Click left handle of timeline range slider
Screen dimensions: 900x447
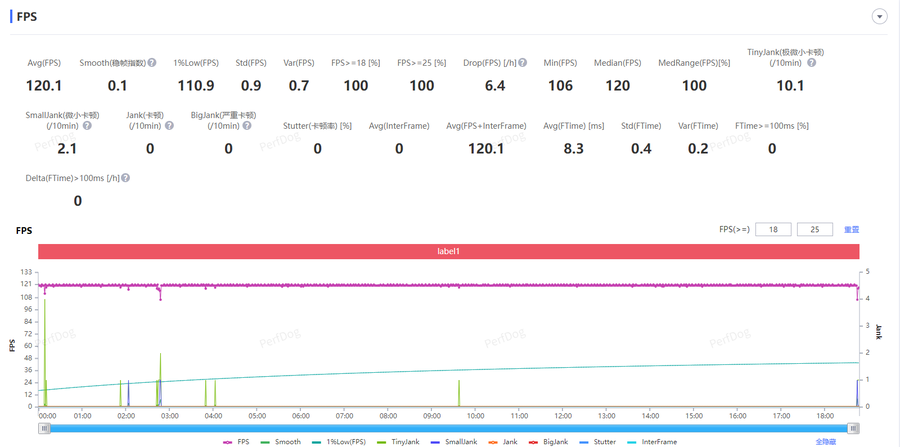(44, 428)
